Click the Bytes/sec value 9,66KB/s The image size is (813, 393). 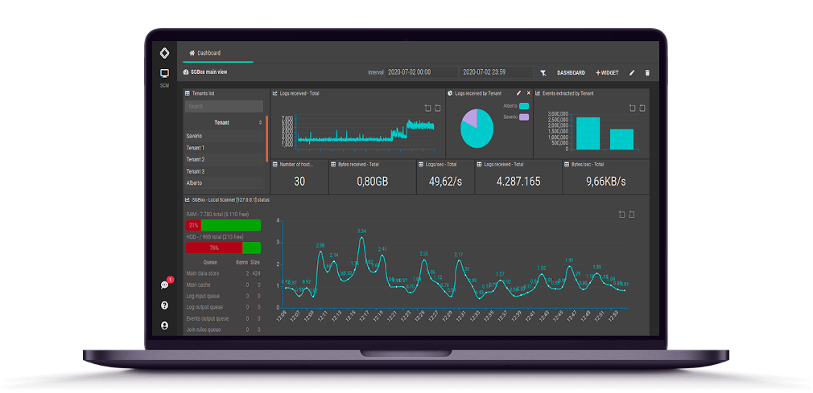(x=606, y=181)
